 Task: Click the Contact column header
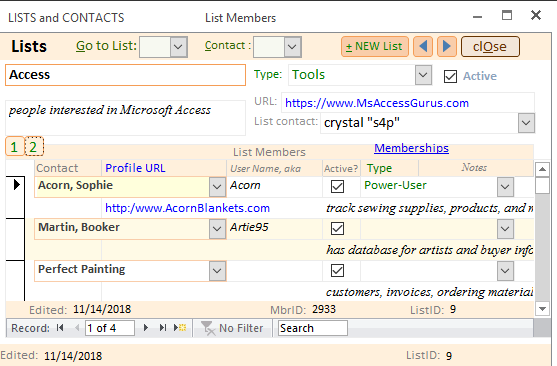point(57,168)
